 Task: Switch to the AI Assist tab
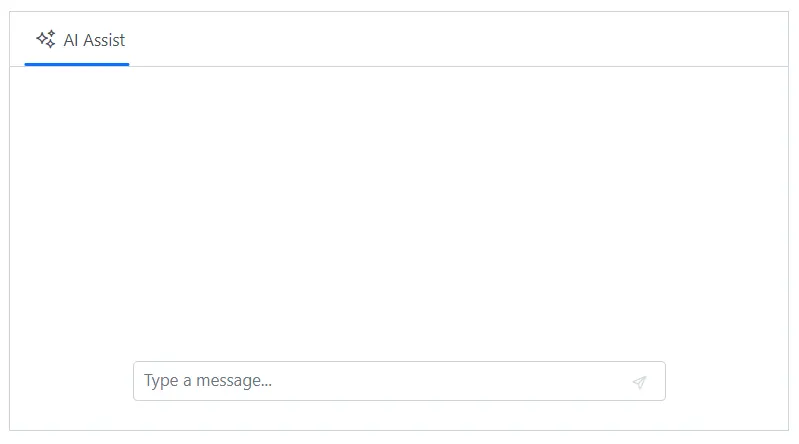(77, 41)
